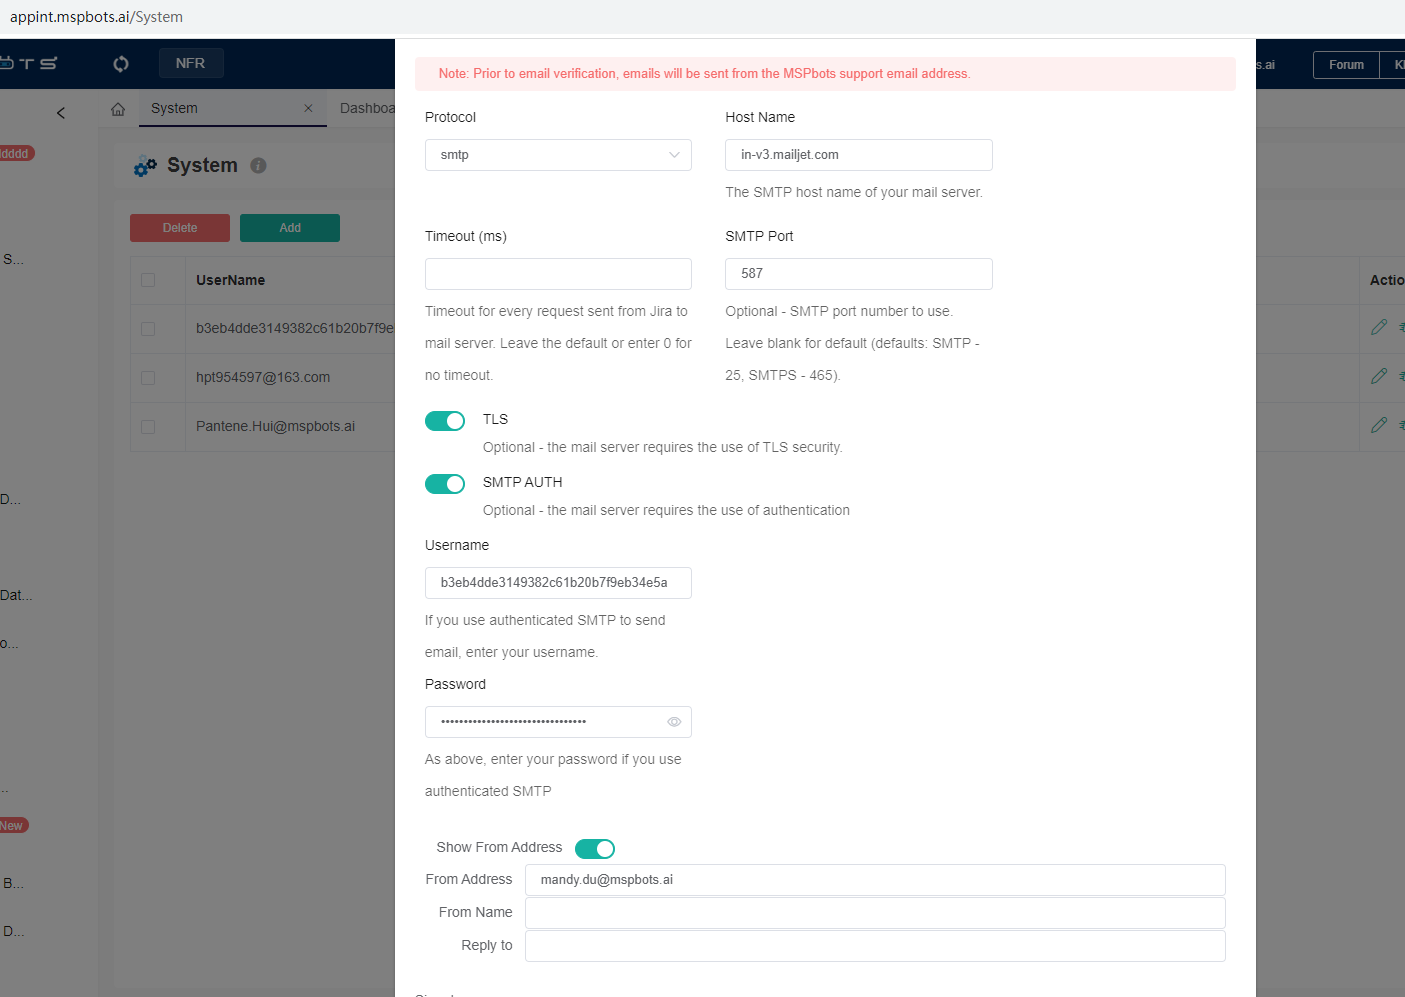
Task: Click the From Name text field
Action: tap(874, 913)
